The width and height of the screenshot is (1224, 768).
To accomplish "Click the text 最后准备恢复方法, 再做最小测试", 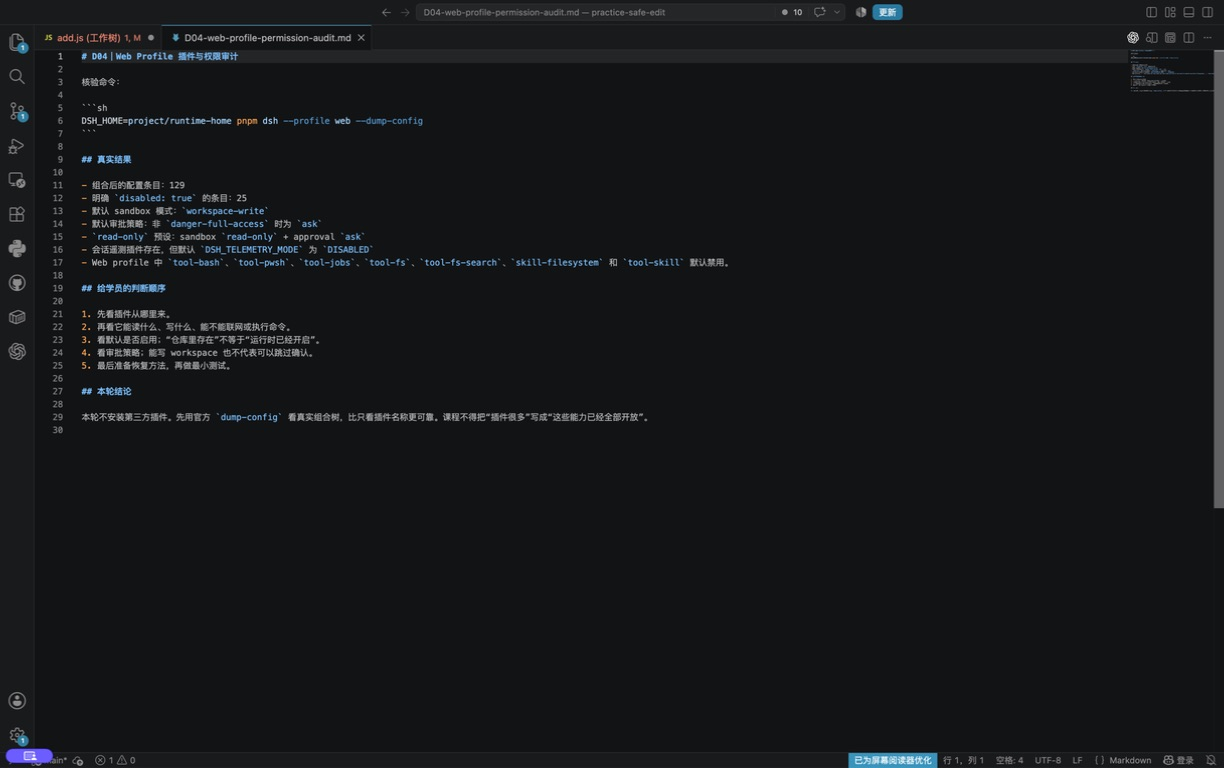I will coord(164,365).
